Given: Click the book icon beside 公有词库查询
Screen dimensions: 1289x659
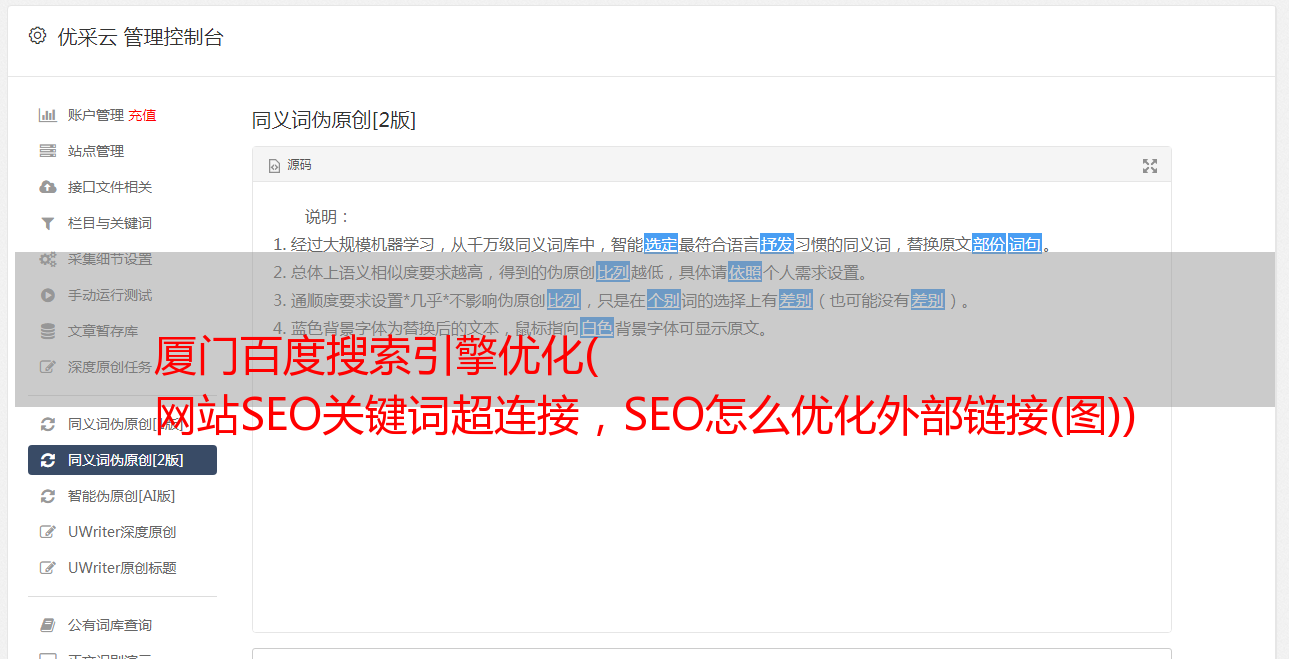Looking at the screenshot, I should pyautogui.click(x=47, y=625).
